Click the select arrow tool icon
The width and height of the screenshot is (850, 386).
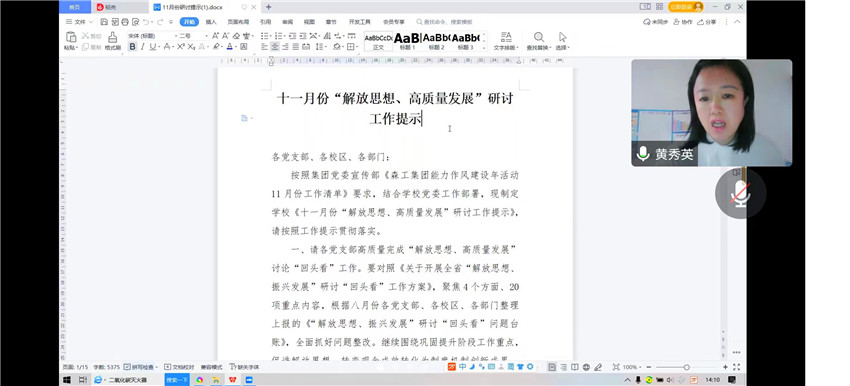(x=563, y=37)
